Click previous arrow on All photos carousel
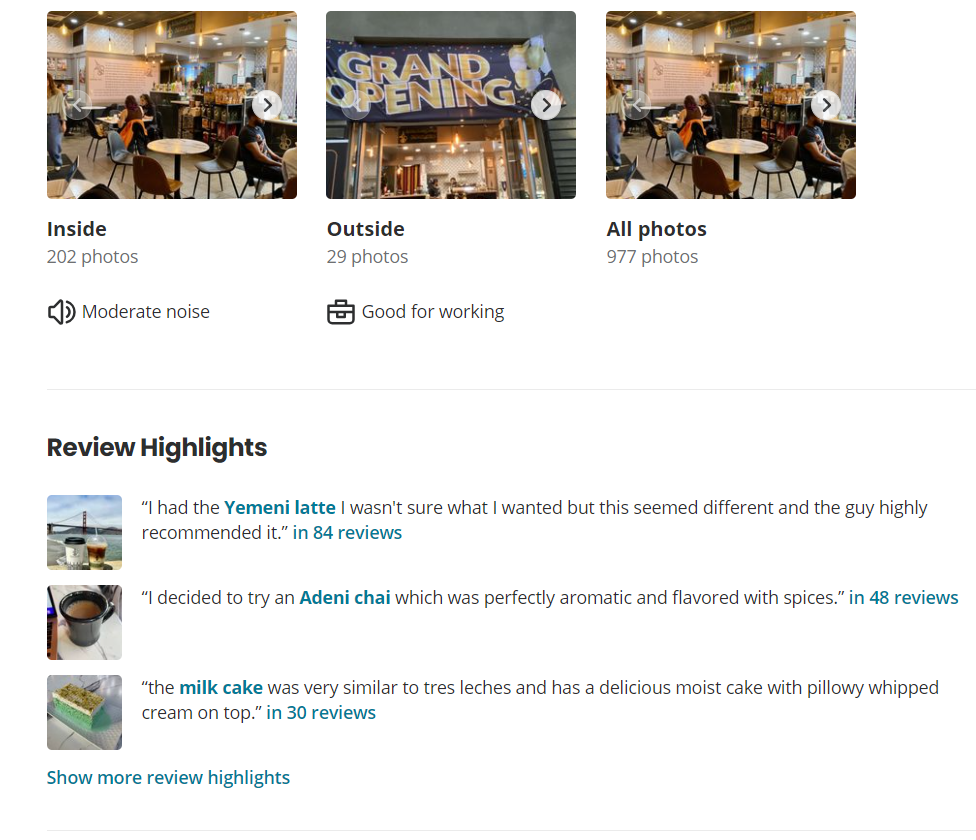 [x=636, y=105]
